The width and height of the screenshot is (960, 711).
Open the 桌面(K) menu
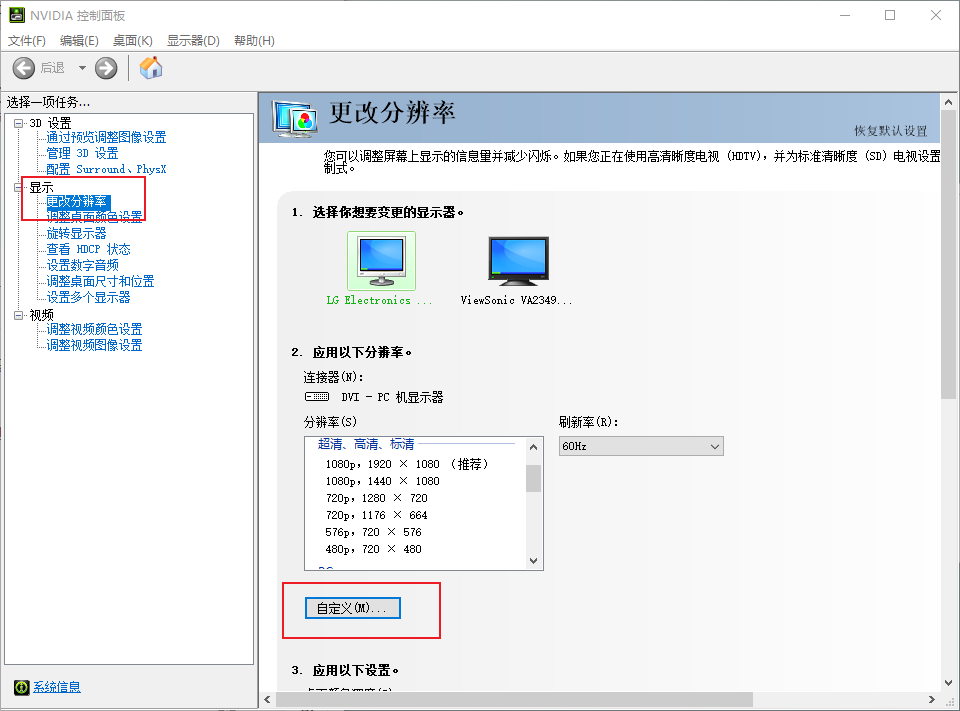[132, 40]
